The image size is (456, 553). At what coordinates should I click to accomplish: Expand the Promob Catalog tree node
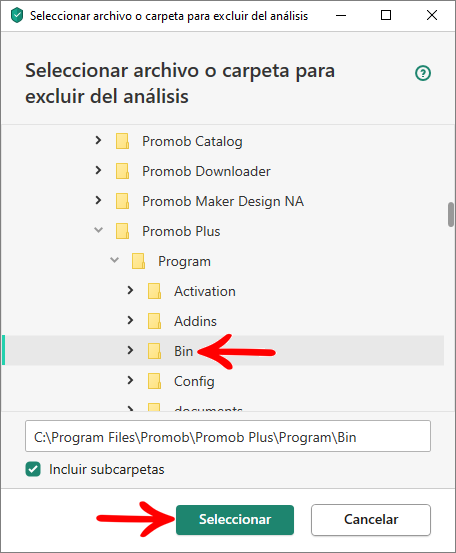(x=98, y=140)
